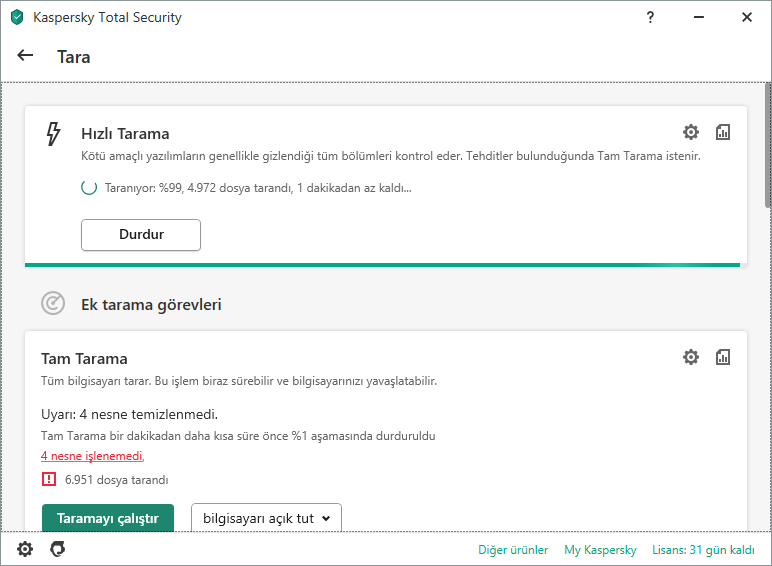Click 'Uyarı: 4 nesne temizlenmedi.' text
This screenshot has height=566, width=772.
(x=129, y=414)
